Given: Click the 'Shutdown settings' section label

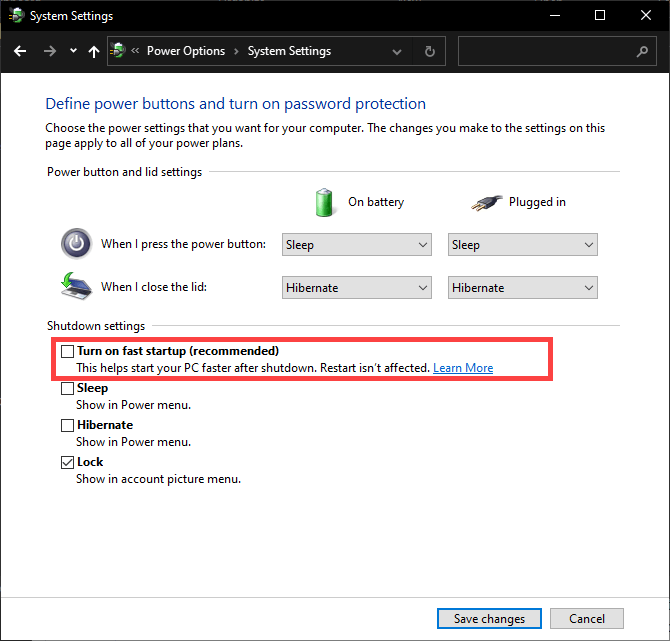Looking at the screenshot, I should coord(96,326).
